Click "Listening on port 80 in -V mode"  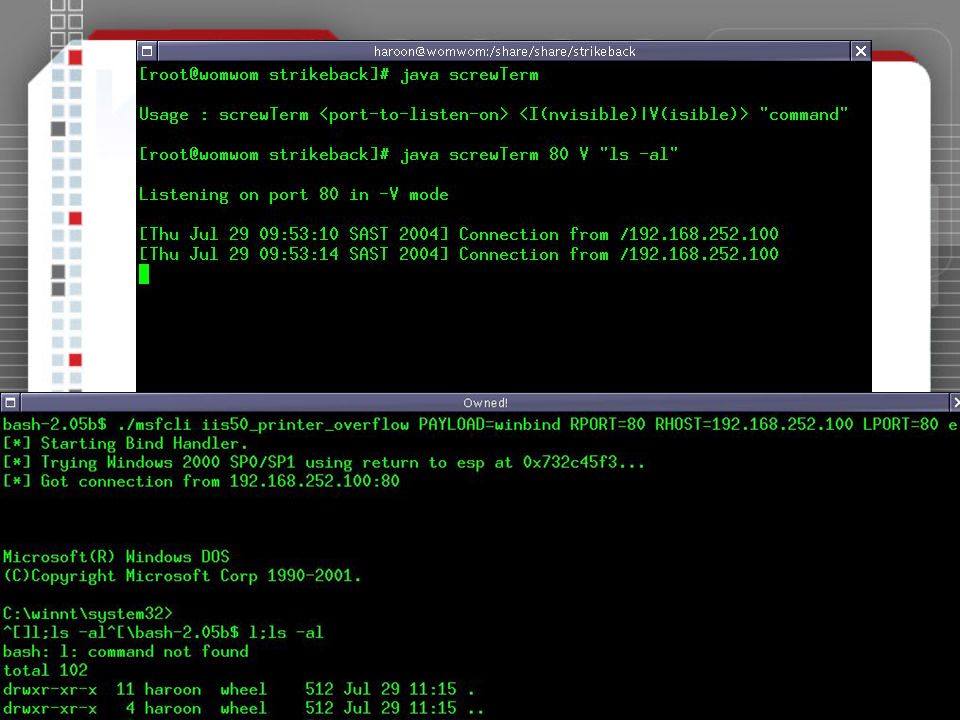tap(294, 195)
